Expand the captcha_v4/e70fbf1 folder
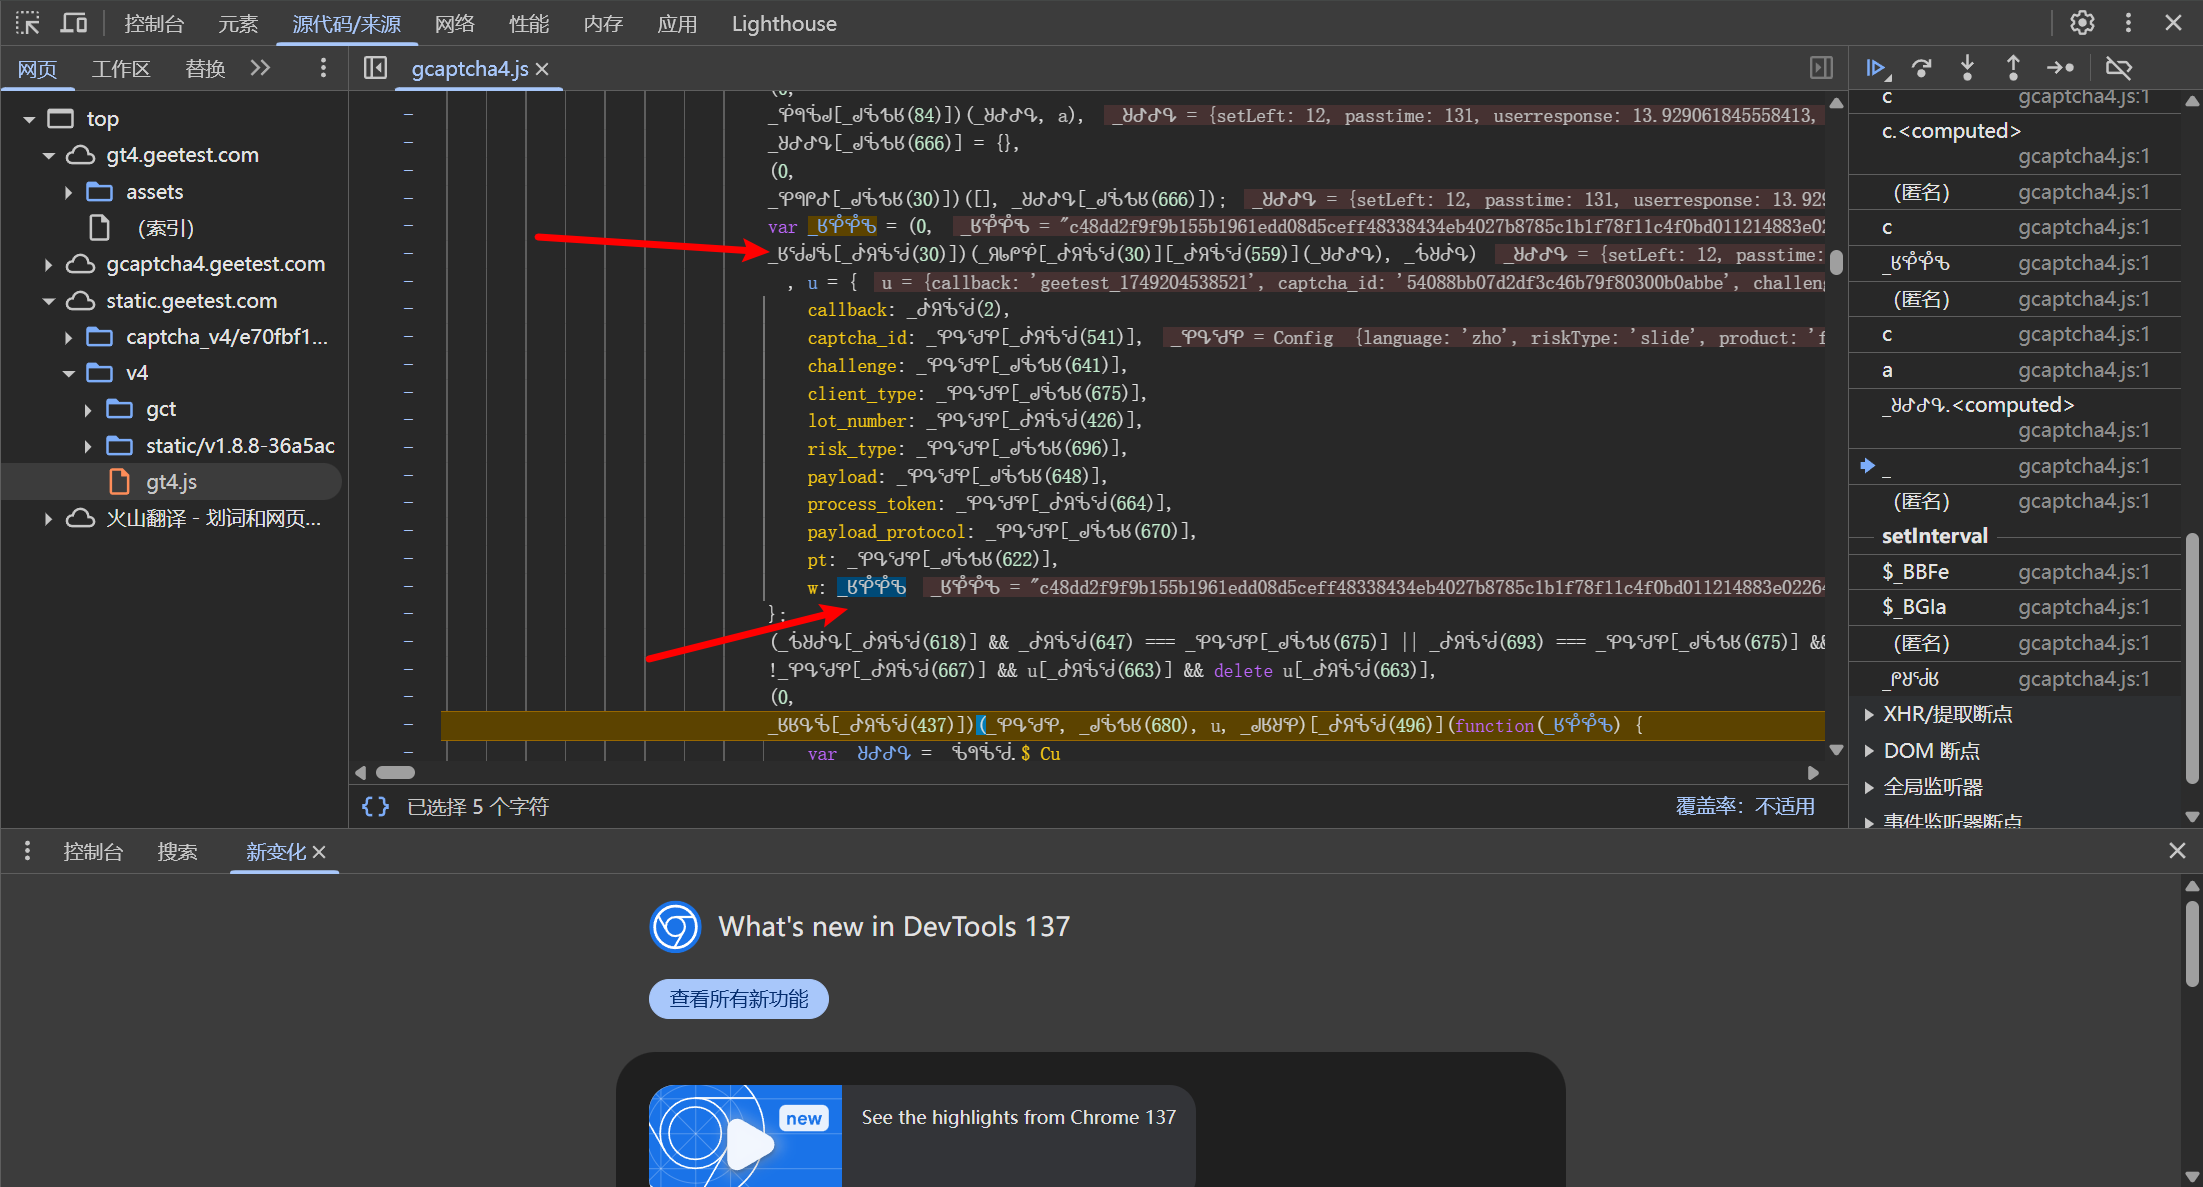Image resolution: width=2203 pixels, height=1187 pixels. pyautogui.click(x=68, y=337)
